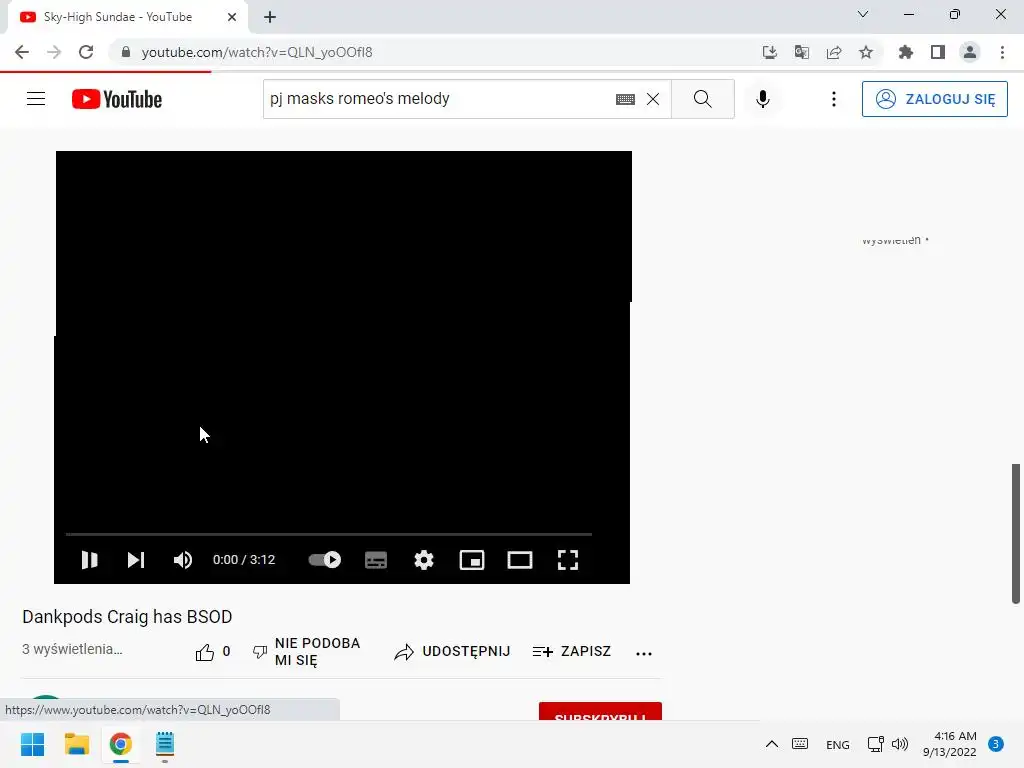Go forward in browser history
This screenshot has width=1024, height=768.
point(54,52)
